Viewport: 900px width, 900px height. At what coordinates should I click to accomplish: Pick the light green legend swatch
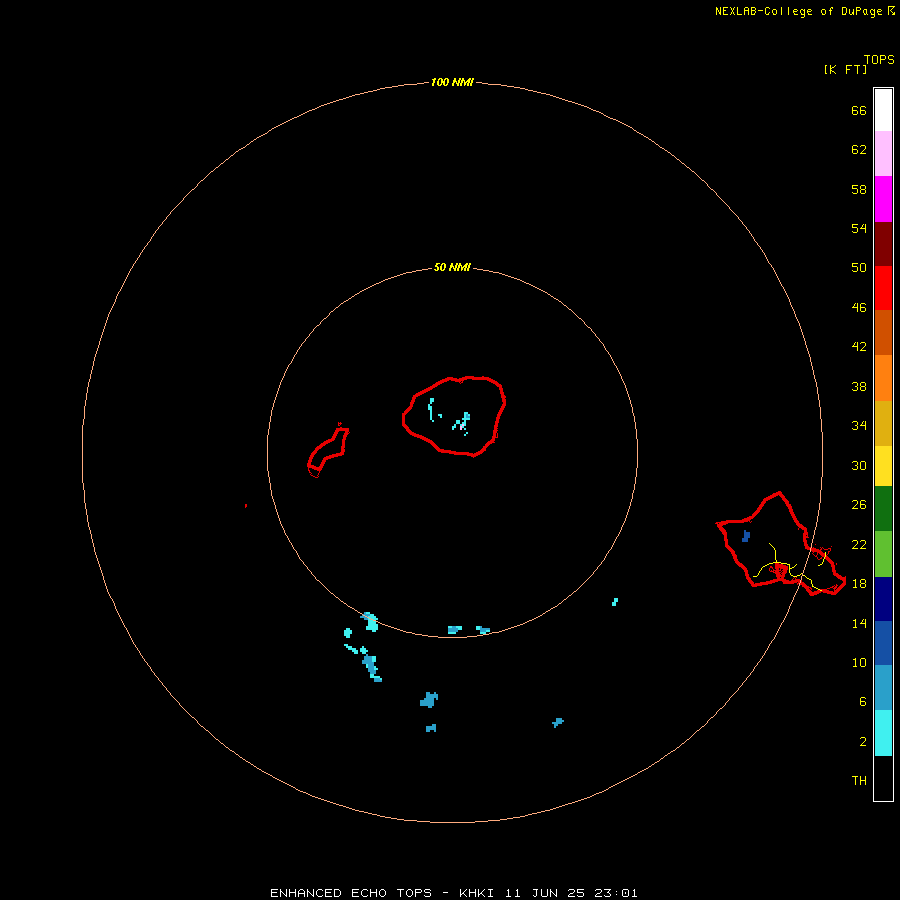(883, 554)
